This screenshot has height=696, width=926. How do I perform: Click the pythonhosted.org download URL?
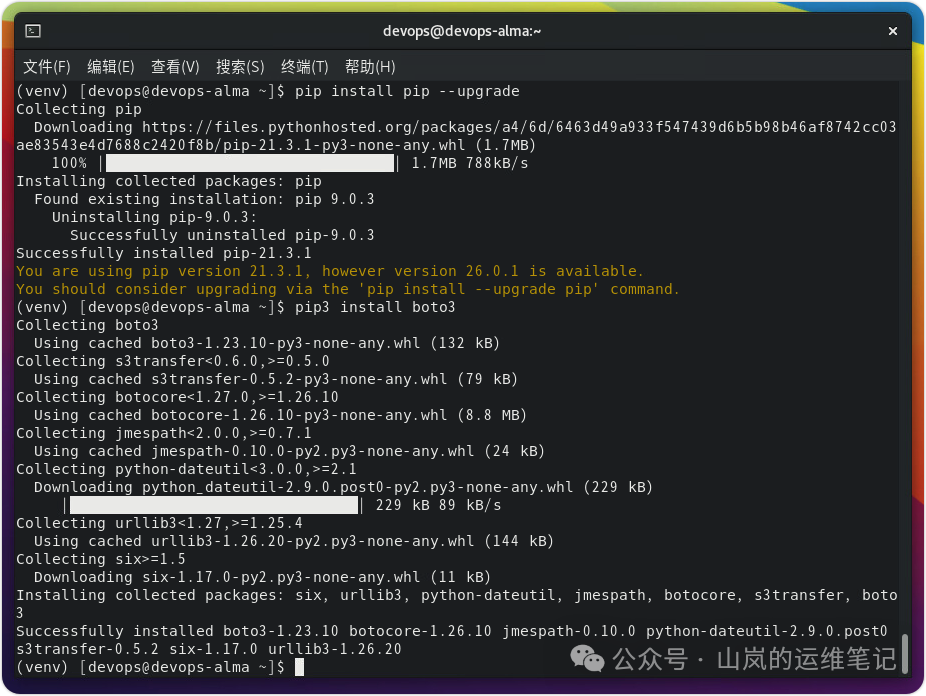coord(456,136)
